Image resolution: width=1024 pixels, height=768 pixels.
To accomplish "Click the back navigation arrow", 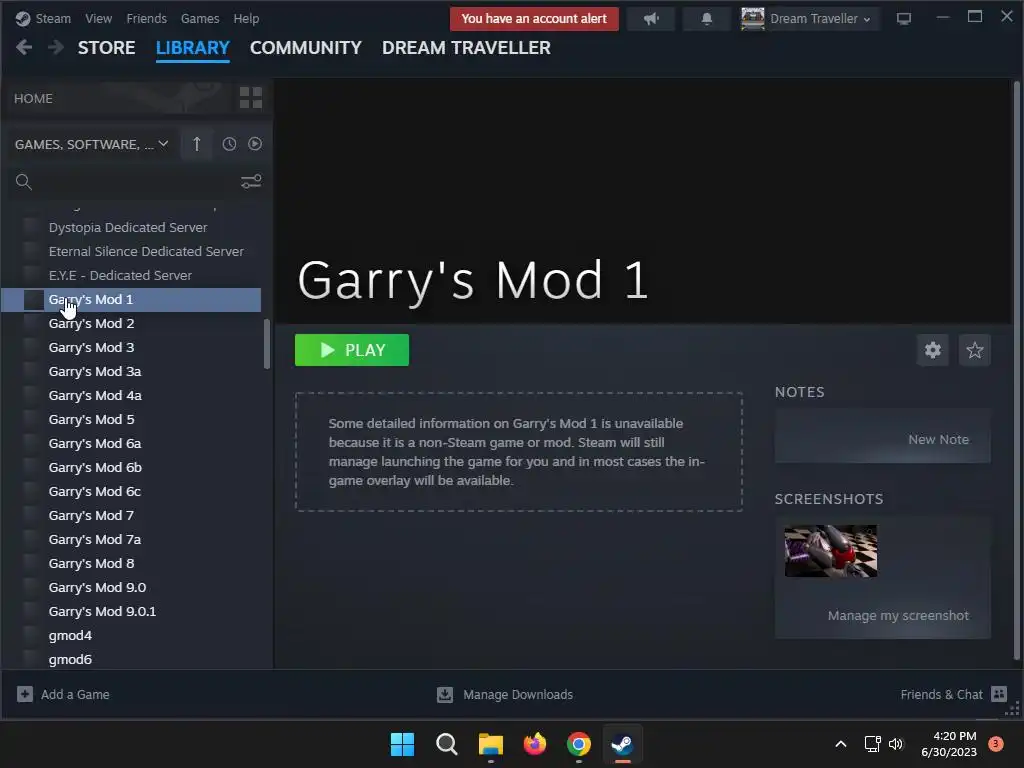I will coord(24,47).
